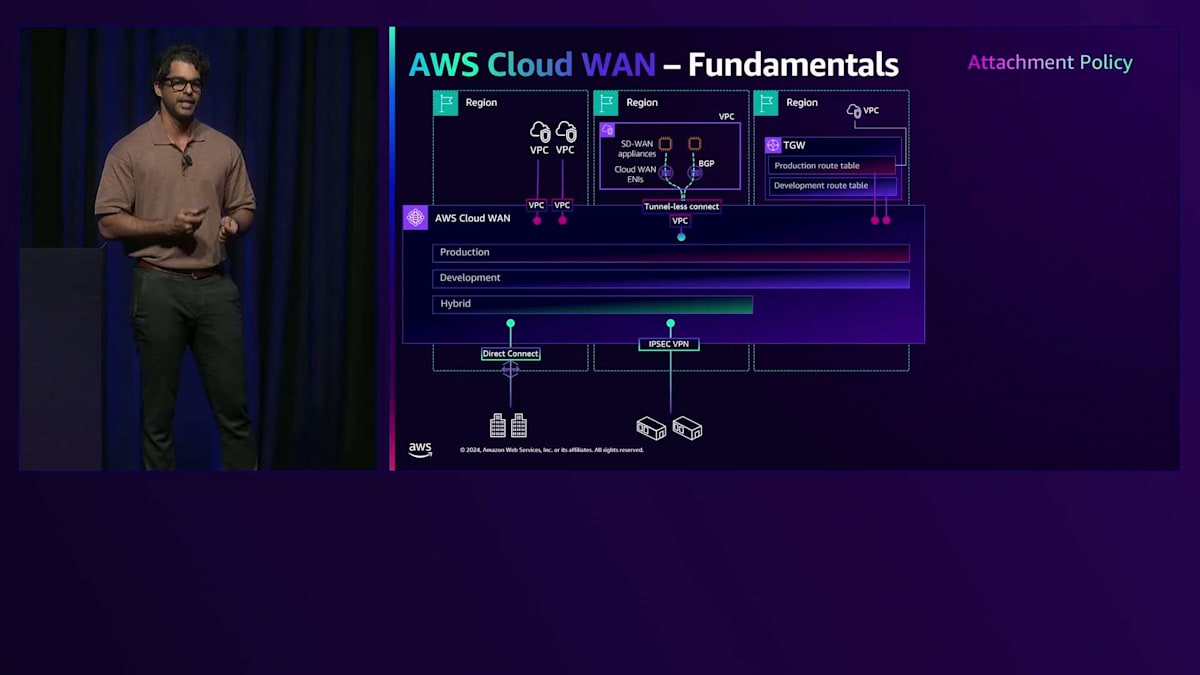The height and width of the screenshot is (675, 1200).
Task: Select Region flag icon of the SD-WAN appliances region
Action: pyautogui.click(x=606, y=102)
